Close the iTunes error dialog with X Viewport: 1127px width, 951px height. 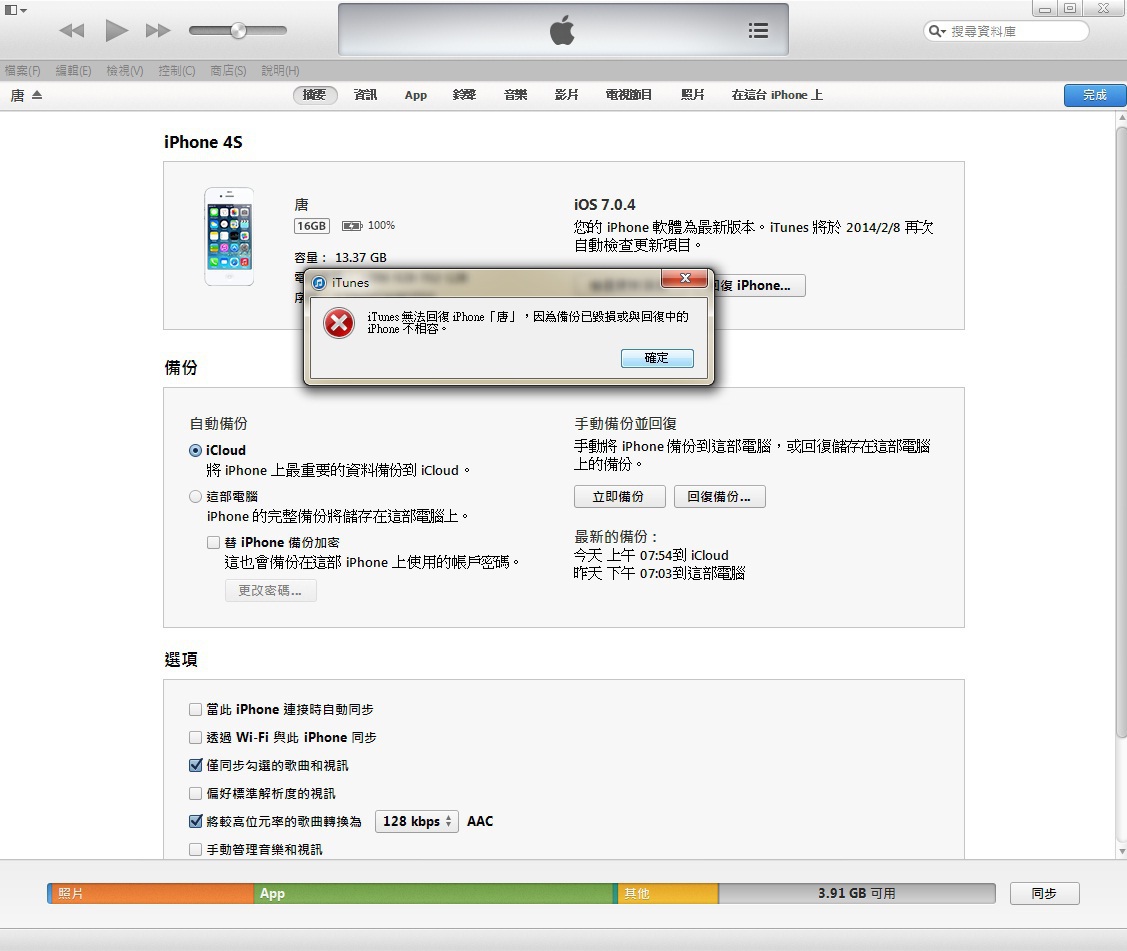point(686,278)
